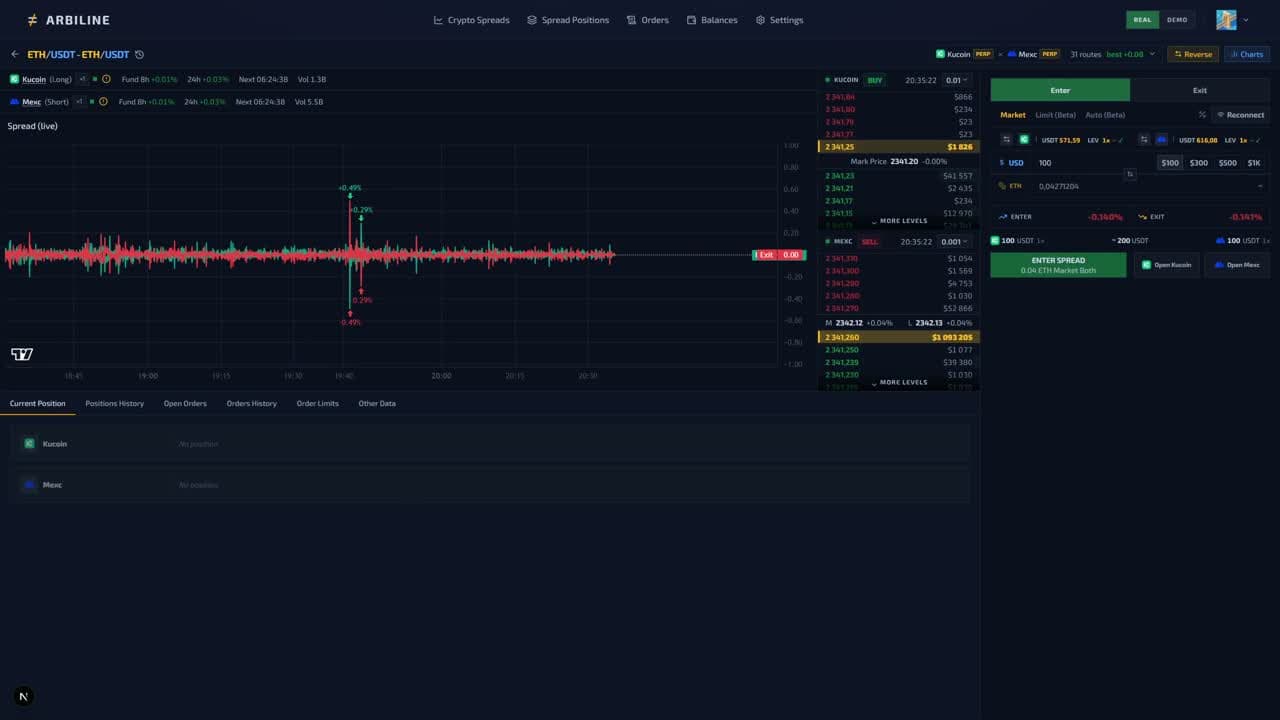Viewport: 1280px width, 720px height.
Task: Choose the $1K preset amount
Action: click(x=1254, y=163)
